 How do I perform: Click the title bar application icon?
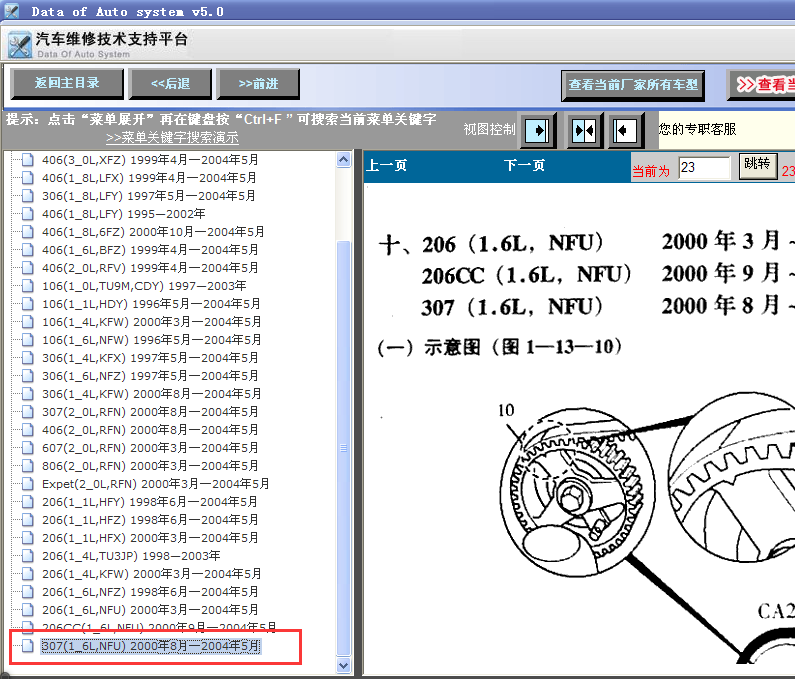11,11
